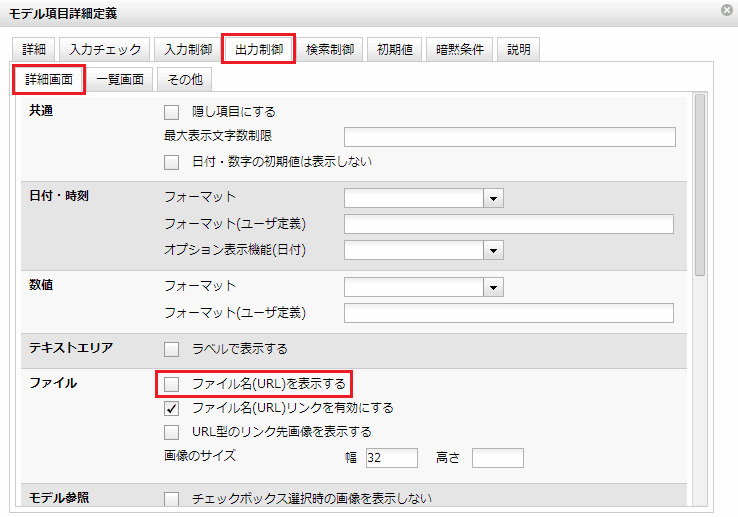The image size is (738, 517).
Task: Click 数値 フォーマット(ユーザ定義) text field
Action: 509,313
